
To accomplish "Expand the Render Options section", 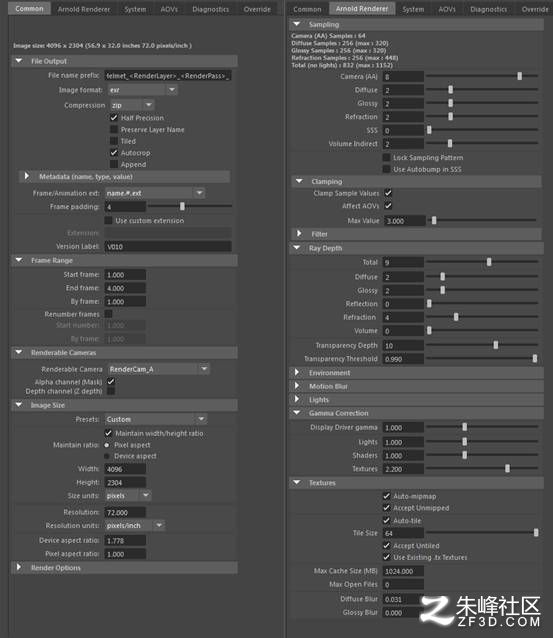I will [x=19, y=567].
